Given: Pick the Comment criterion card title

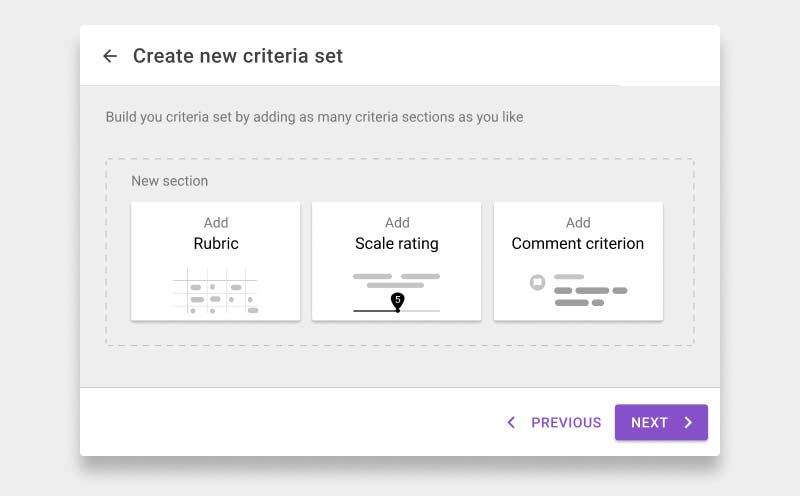Looking at the screenshot, I should click(x=578, y=243).
